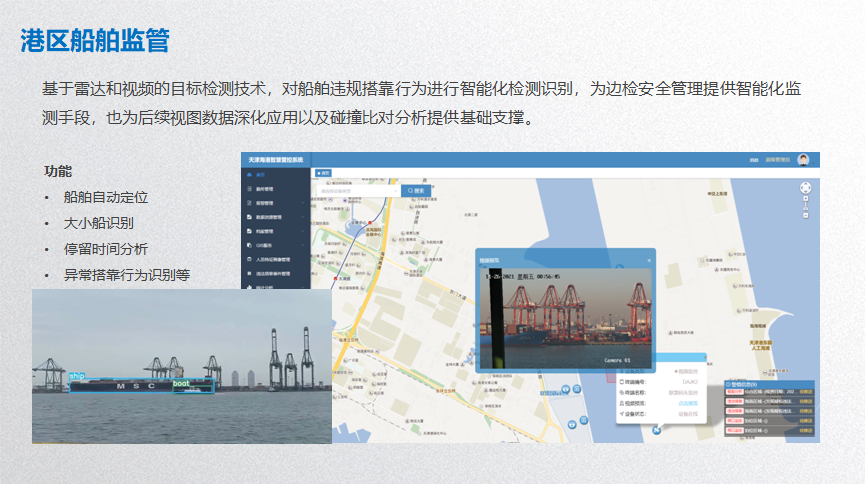Open the user avatar in the header
The height and width of the screenshot is (484, 865).
tap(802, 159)
